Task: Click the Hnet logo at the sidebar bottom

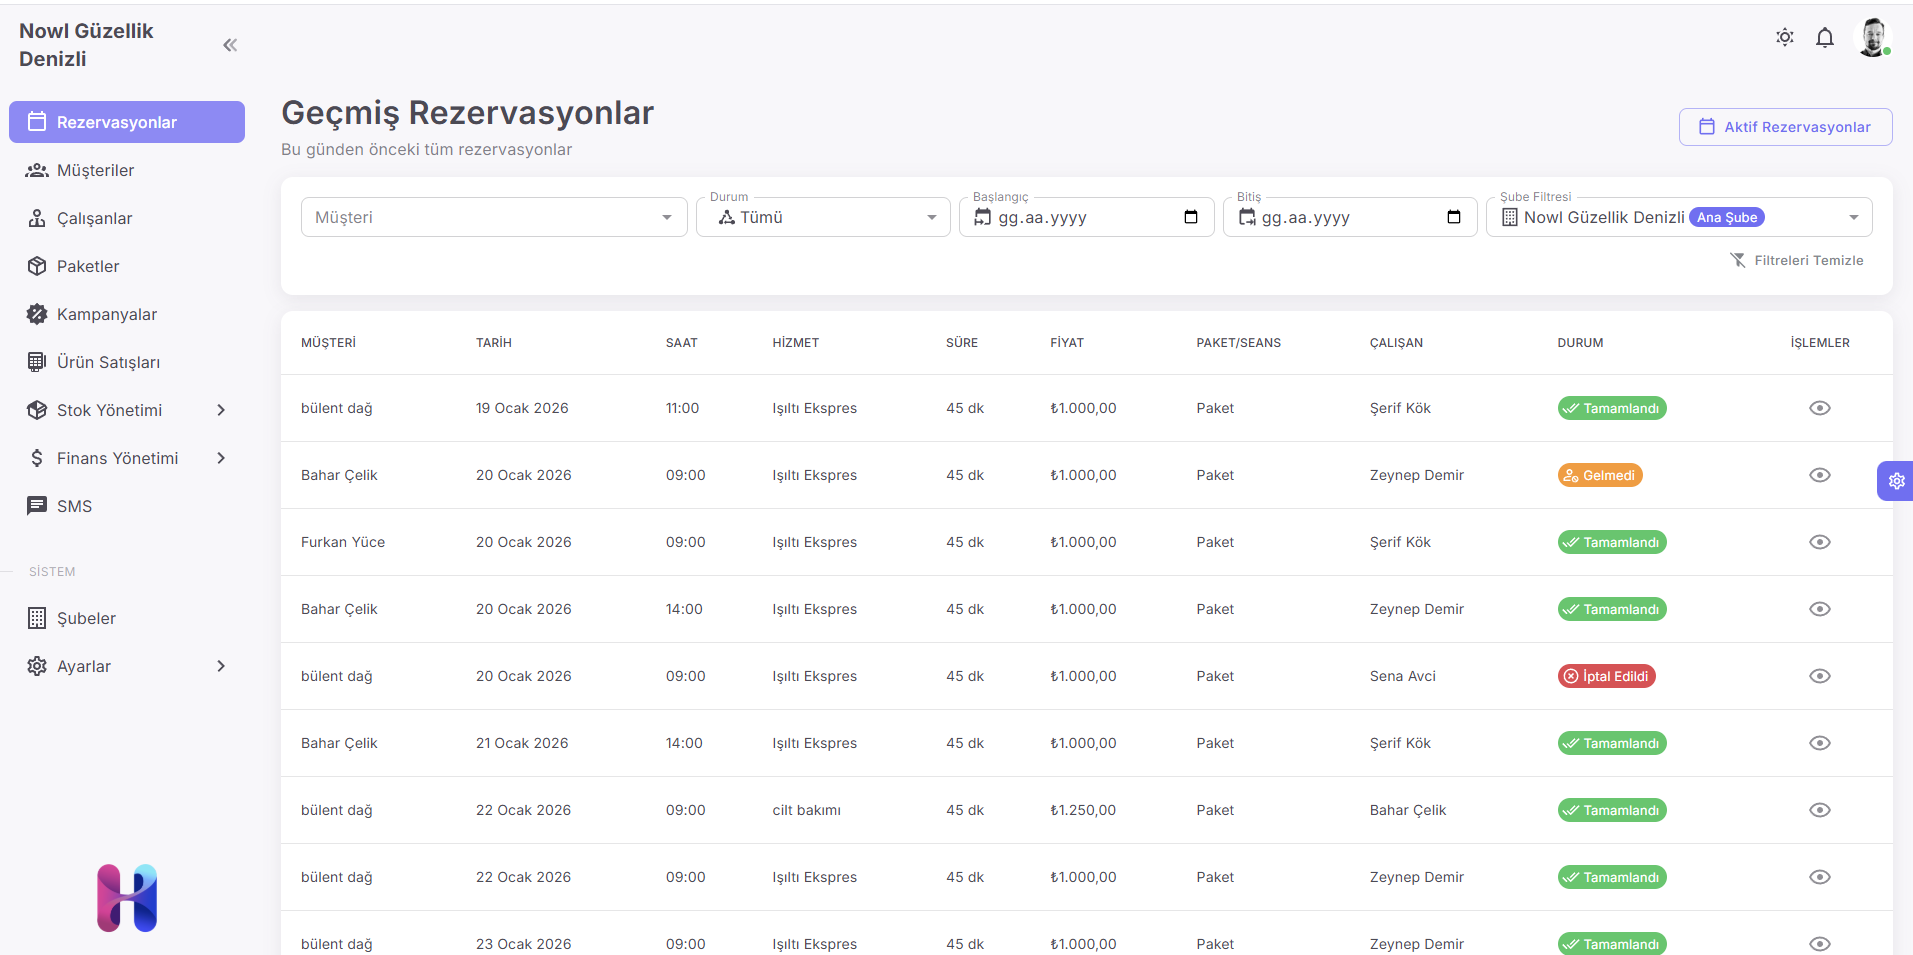Action: (x=127, y=897)
